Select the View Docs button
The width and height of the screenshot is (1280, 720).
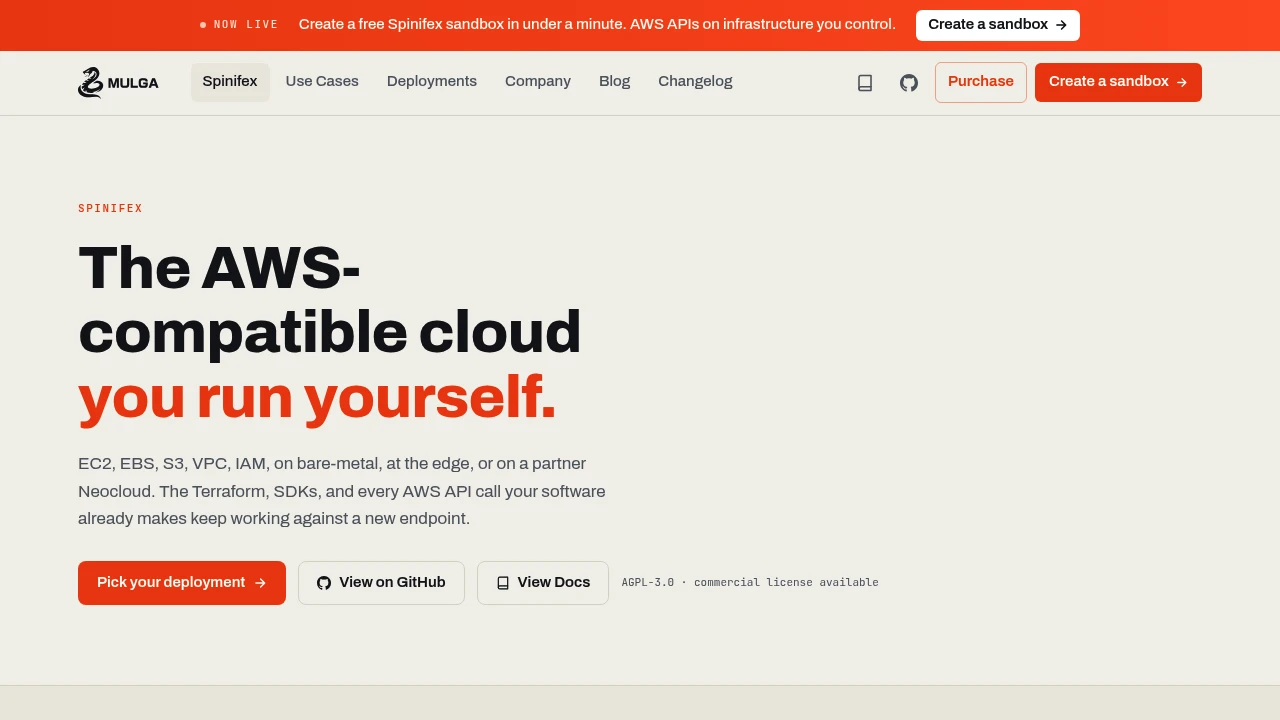(543, 583)
